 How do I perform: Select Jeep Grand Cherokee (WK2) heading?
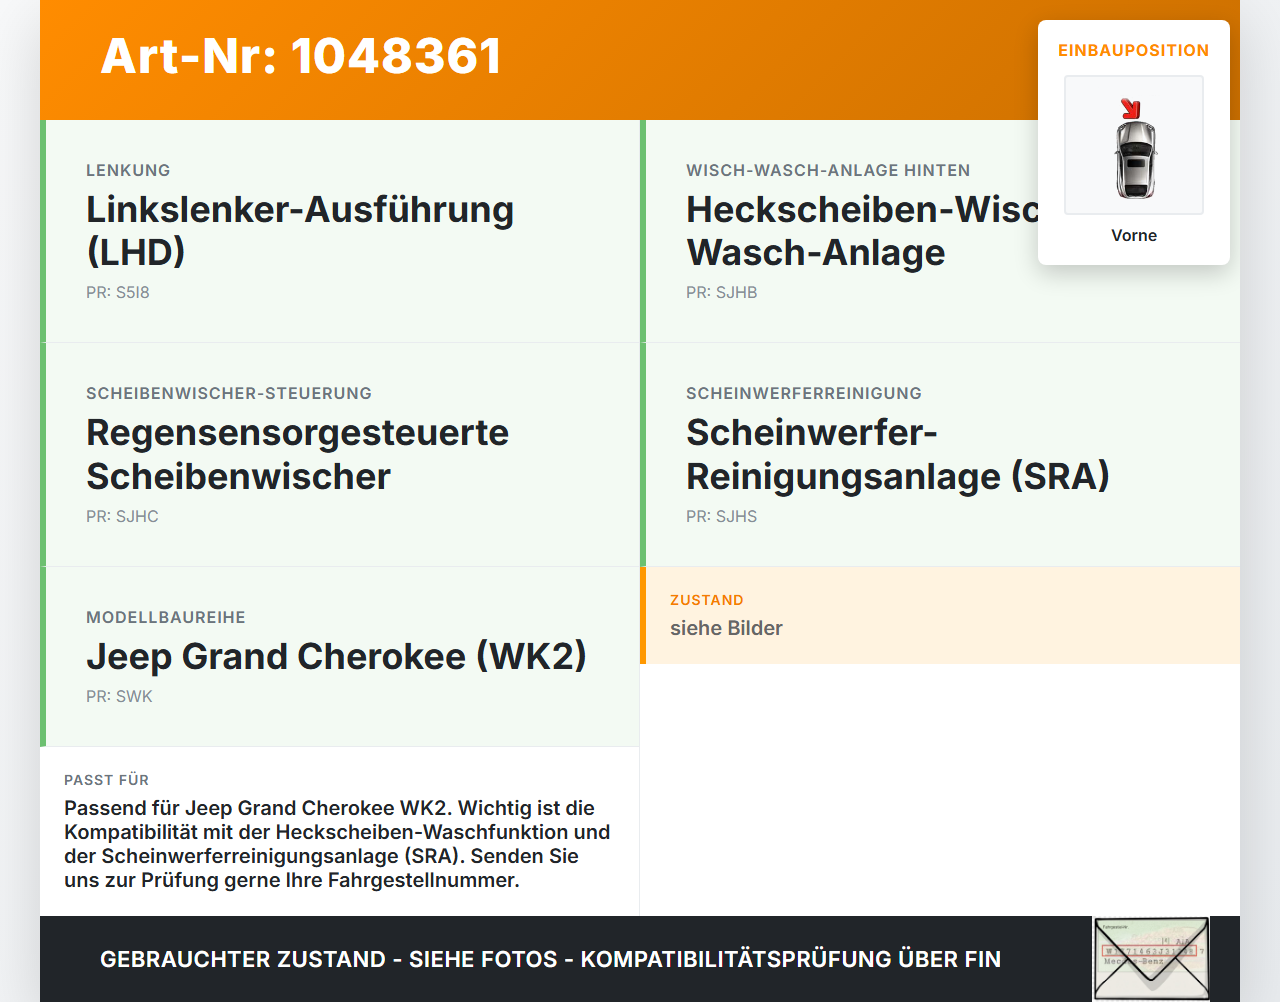[x=337, y=656]
